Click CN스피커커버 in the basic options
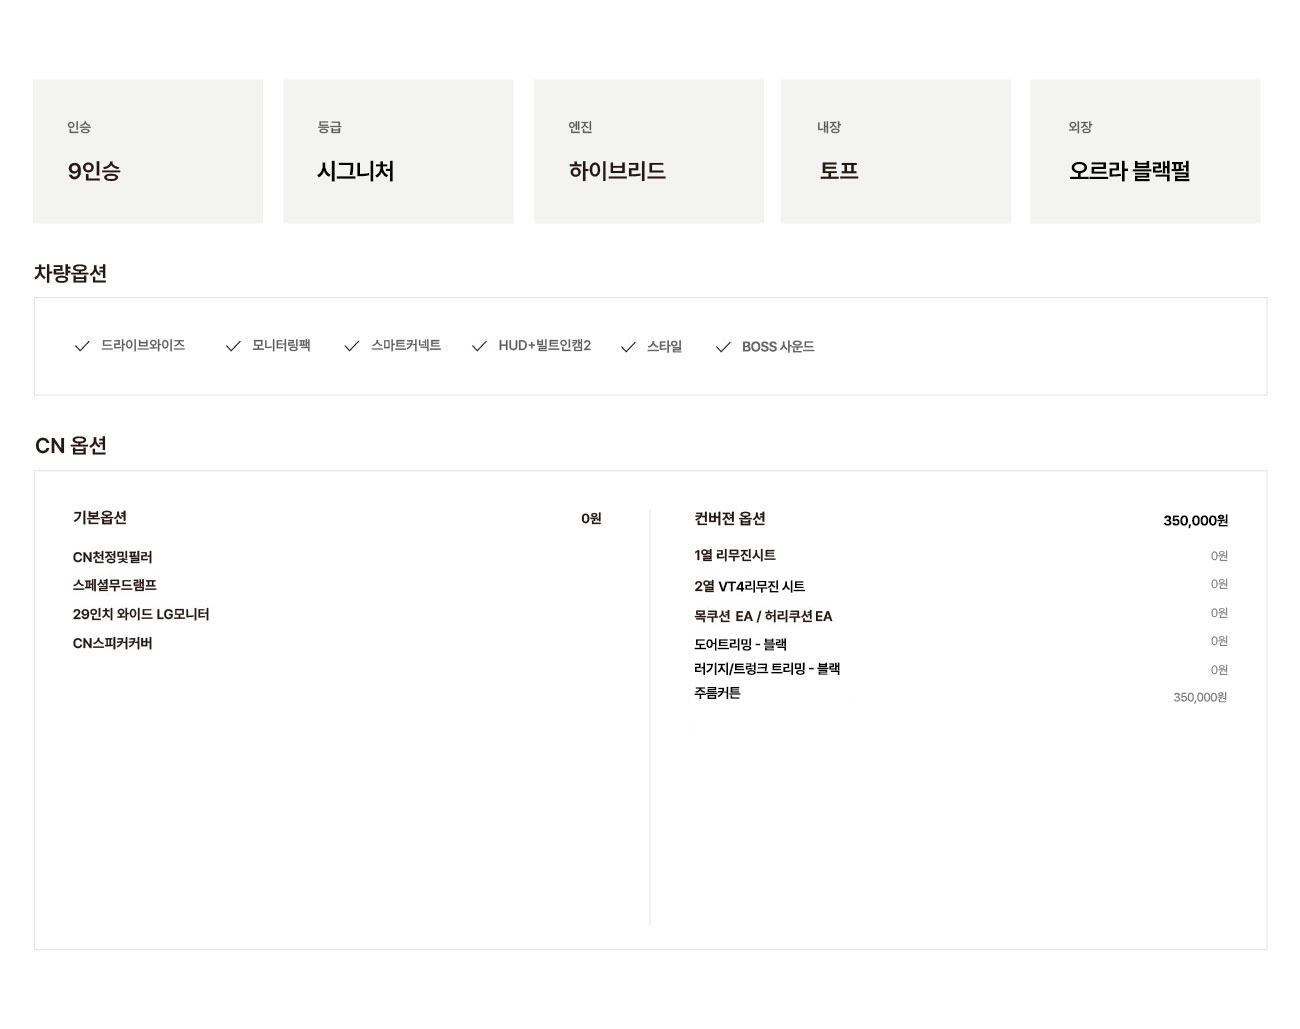Image resolution: width=1300 pixels, height=1029 pixels. click(x=113, y=643)
